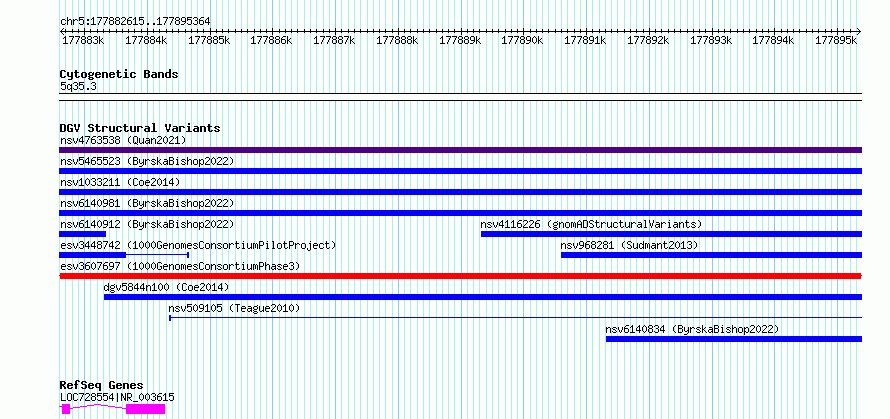Open nsv509105 (Teague2010) label

point(234,308)
